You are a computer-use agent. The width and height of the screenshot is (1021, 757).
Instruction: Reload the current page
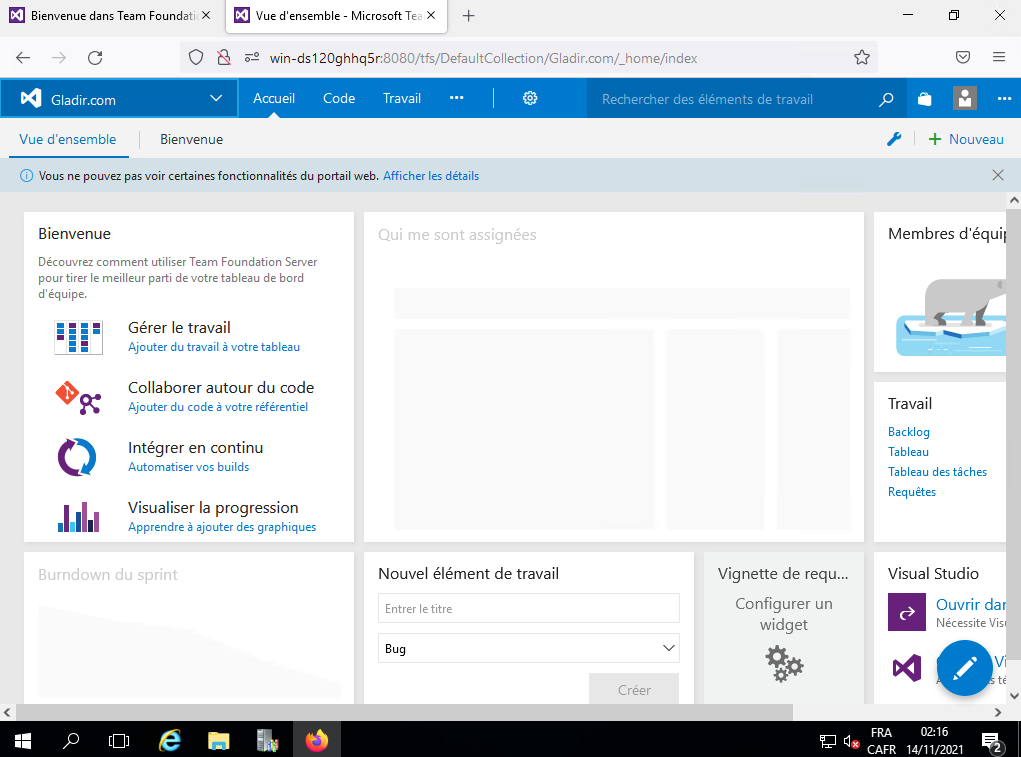coord(95,58)
